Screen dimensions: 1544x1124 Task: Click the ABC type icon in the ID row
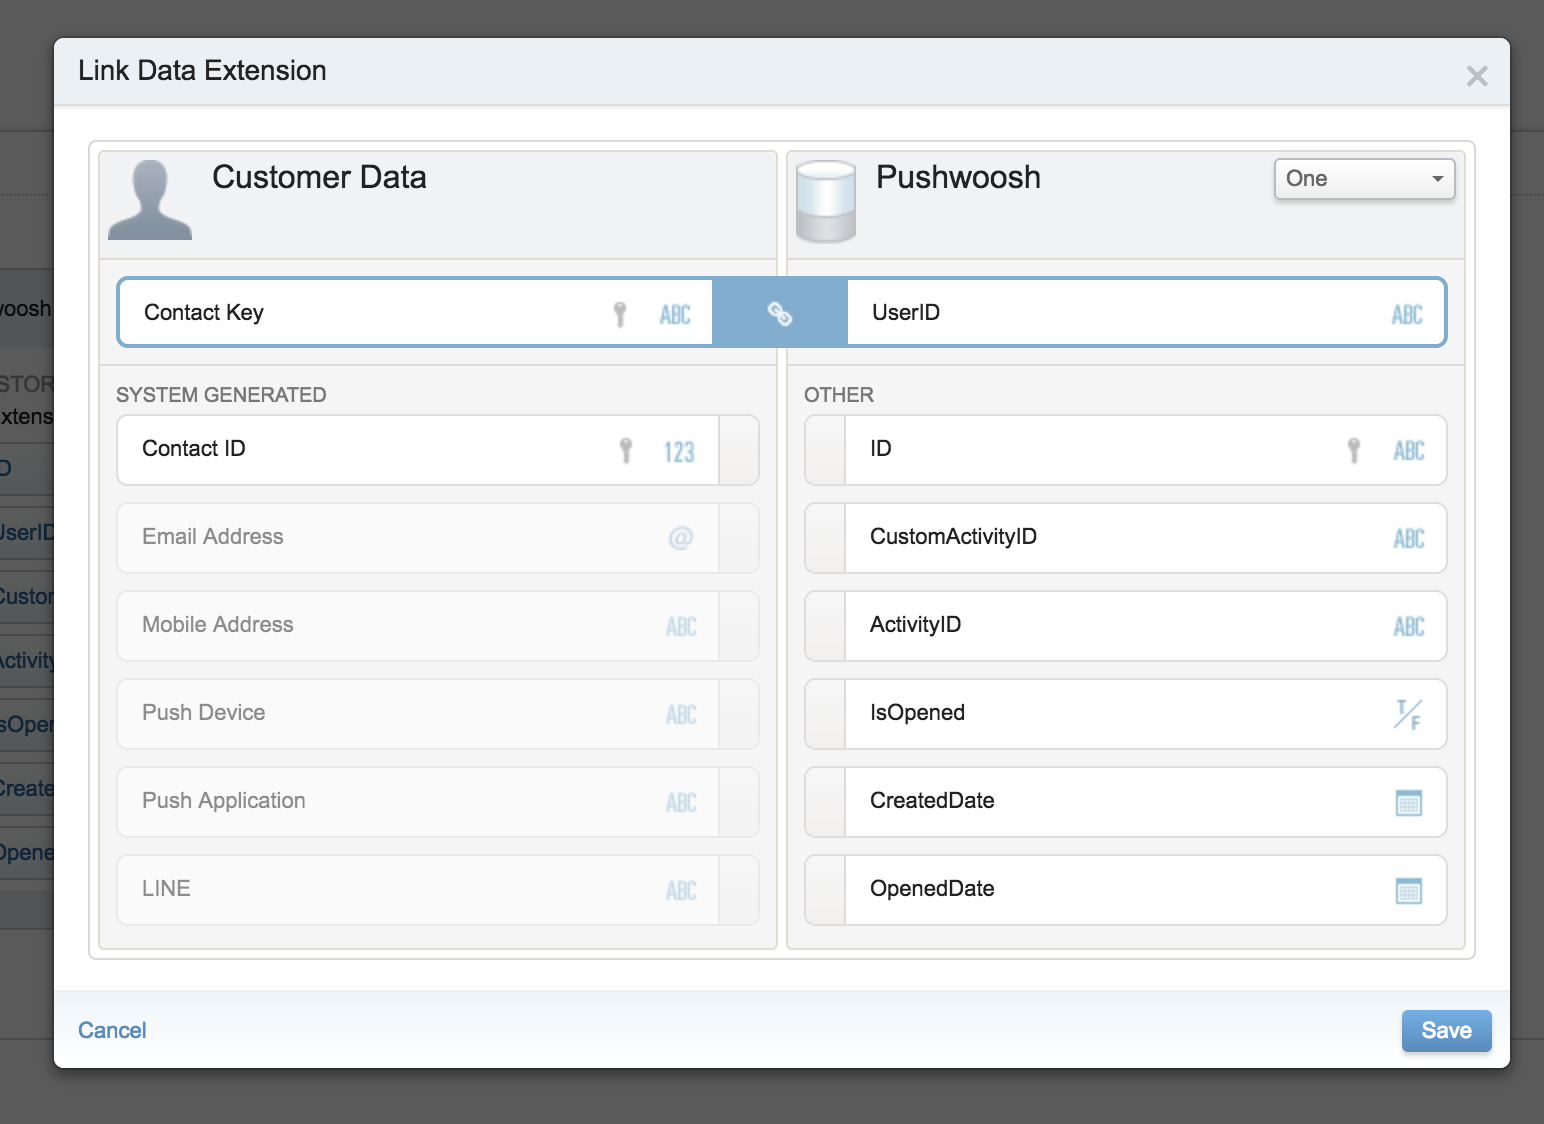point(1409,451)
